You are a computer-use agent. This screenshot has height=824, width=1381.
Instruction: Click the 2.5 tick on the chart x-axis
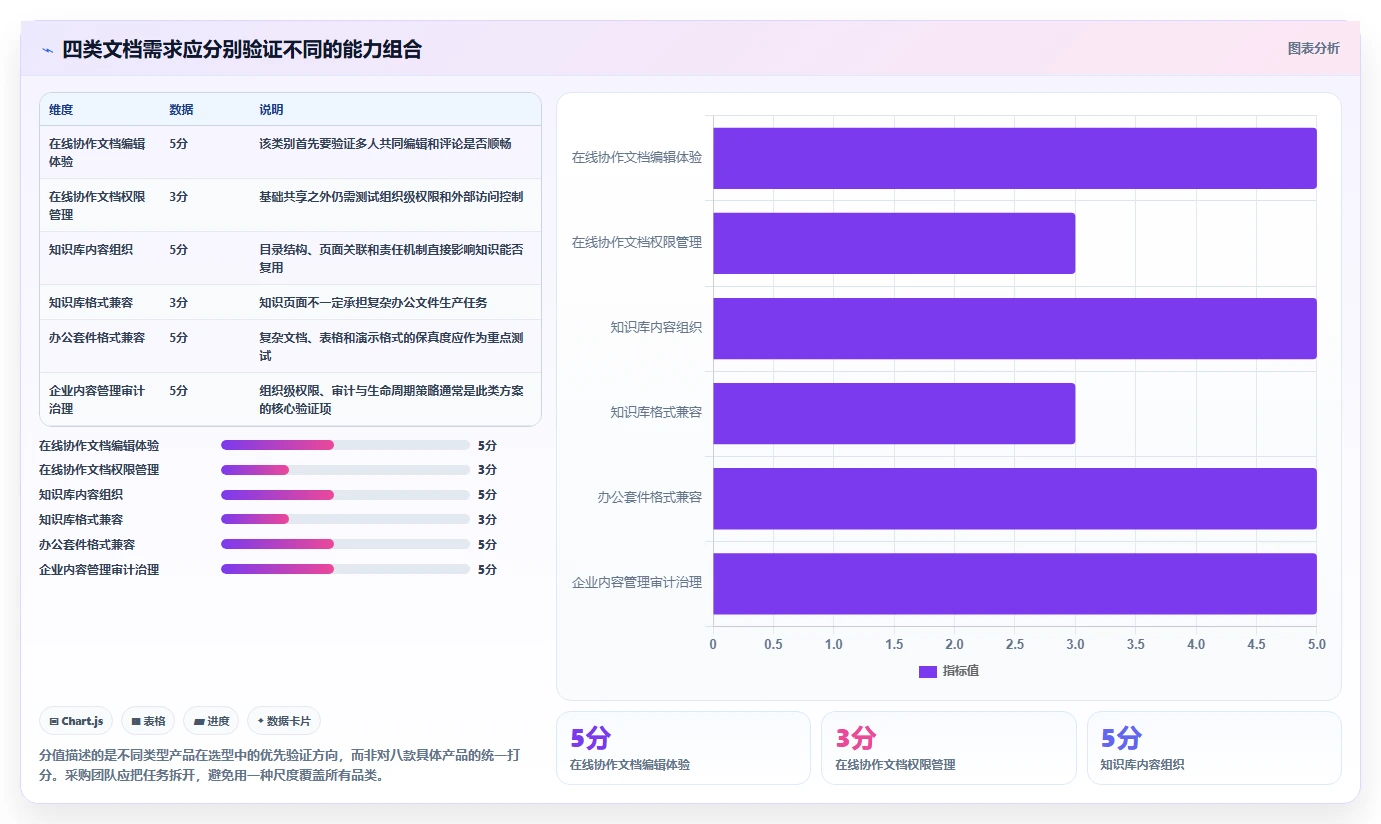coord(1015,645)
